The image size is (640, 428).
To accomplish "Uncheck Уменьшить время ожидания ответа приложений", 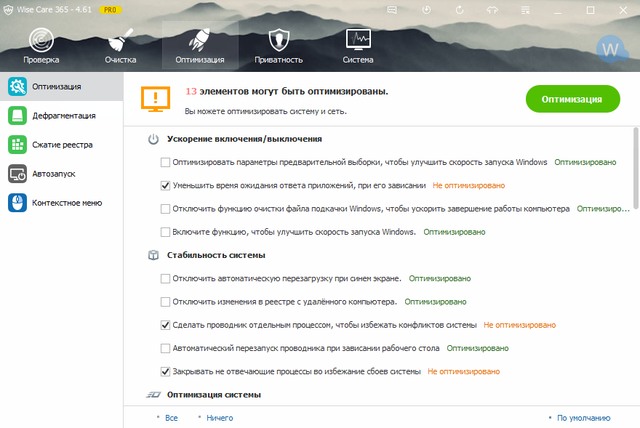I will (165, 186).
